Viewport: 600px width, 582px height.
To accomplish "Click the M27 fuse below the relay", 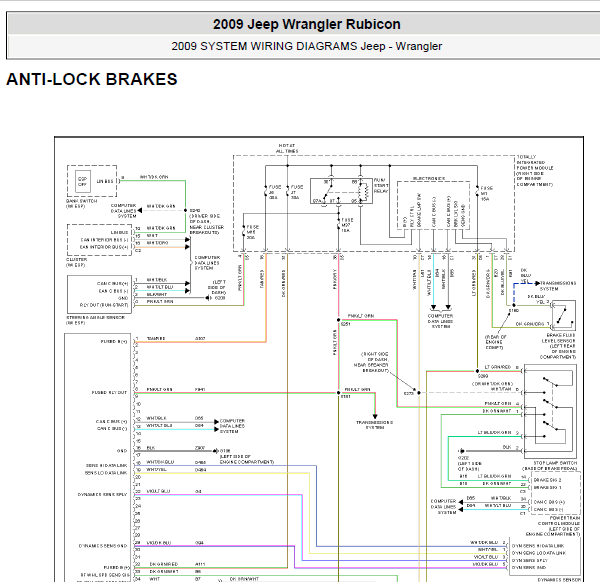I will [x=338, y=222].
